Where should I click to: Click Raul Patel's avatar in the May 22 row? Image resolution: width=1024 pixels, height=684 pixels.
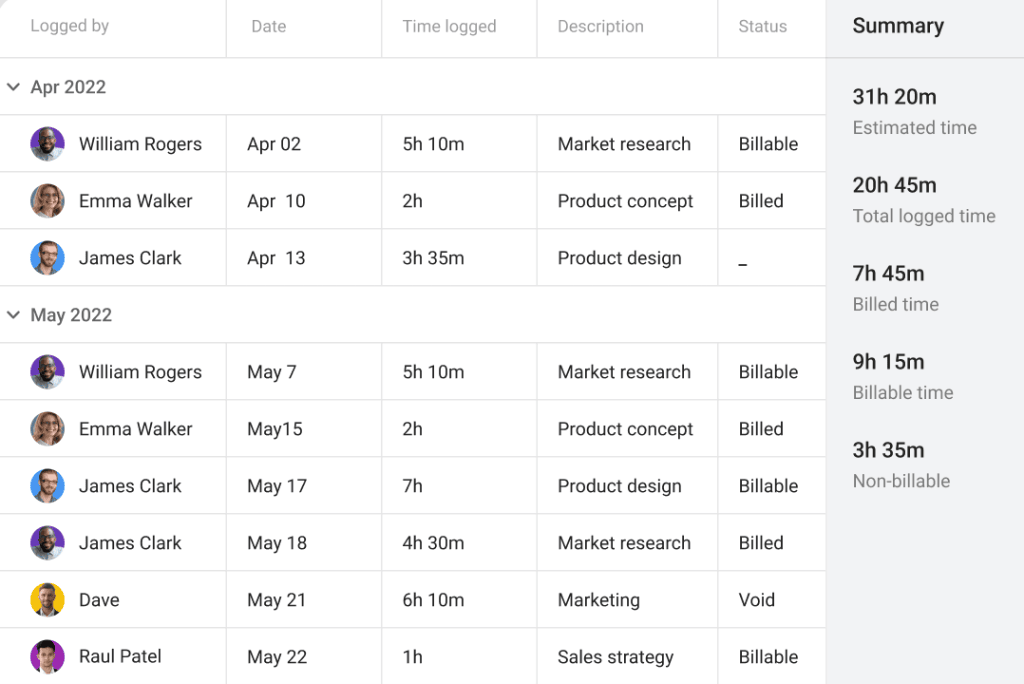click(46, 656)
